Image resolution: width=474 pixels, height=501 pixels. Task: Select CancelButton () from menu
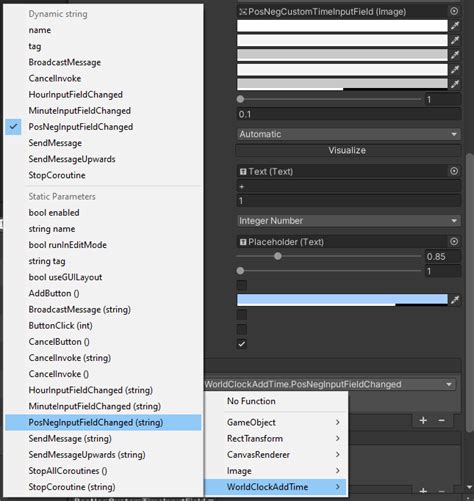click(103, 342)
